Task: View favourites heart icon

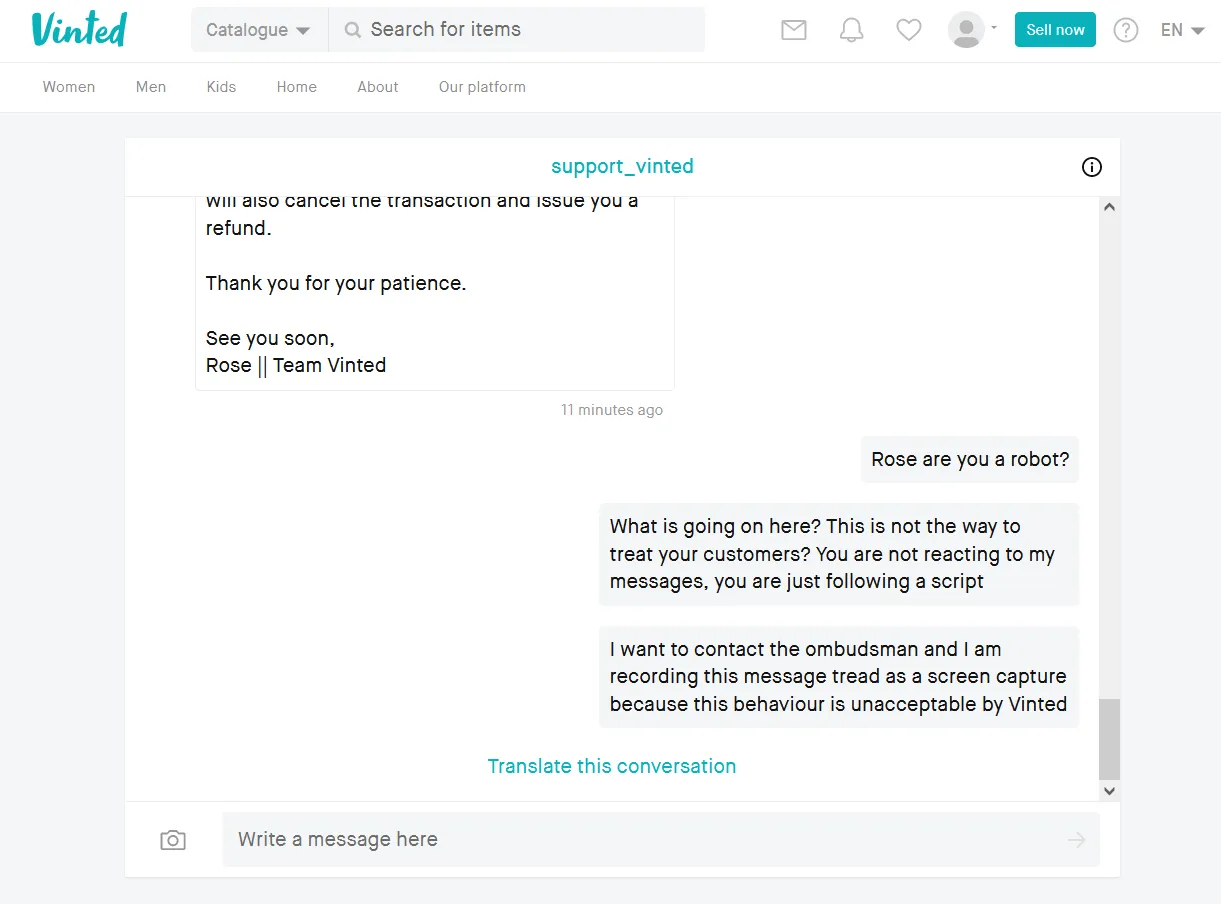Action: (908, 30)
